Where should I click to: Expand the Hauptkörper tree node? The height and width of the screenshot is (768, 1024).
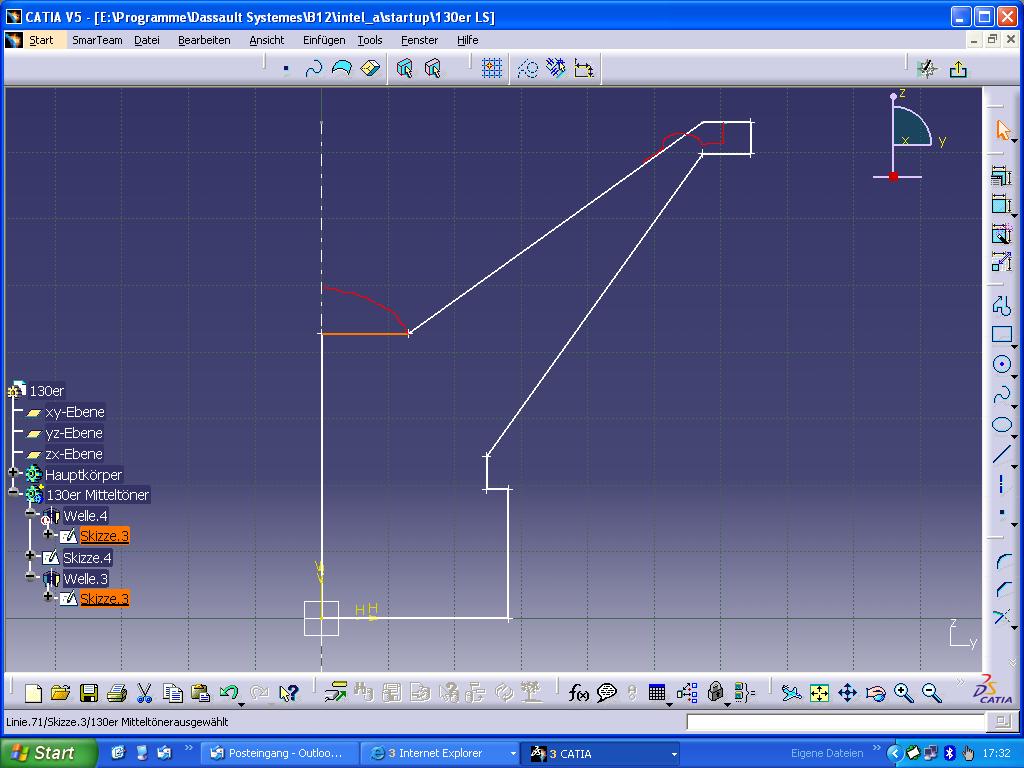13,472
